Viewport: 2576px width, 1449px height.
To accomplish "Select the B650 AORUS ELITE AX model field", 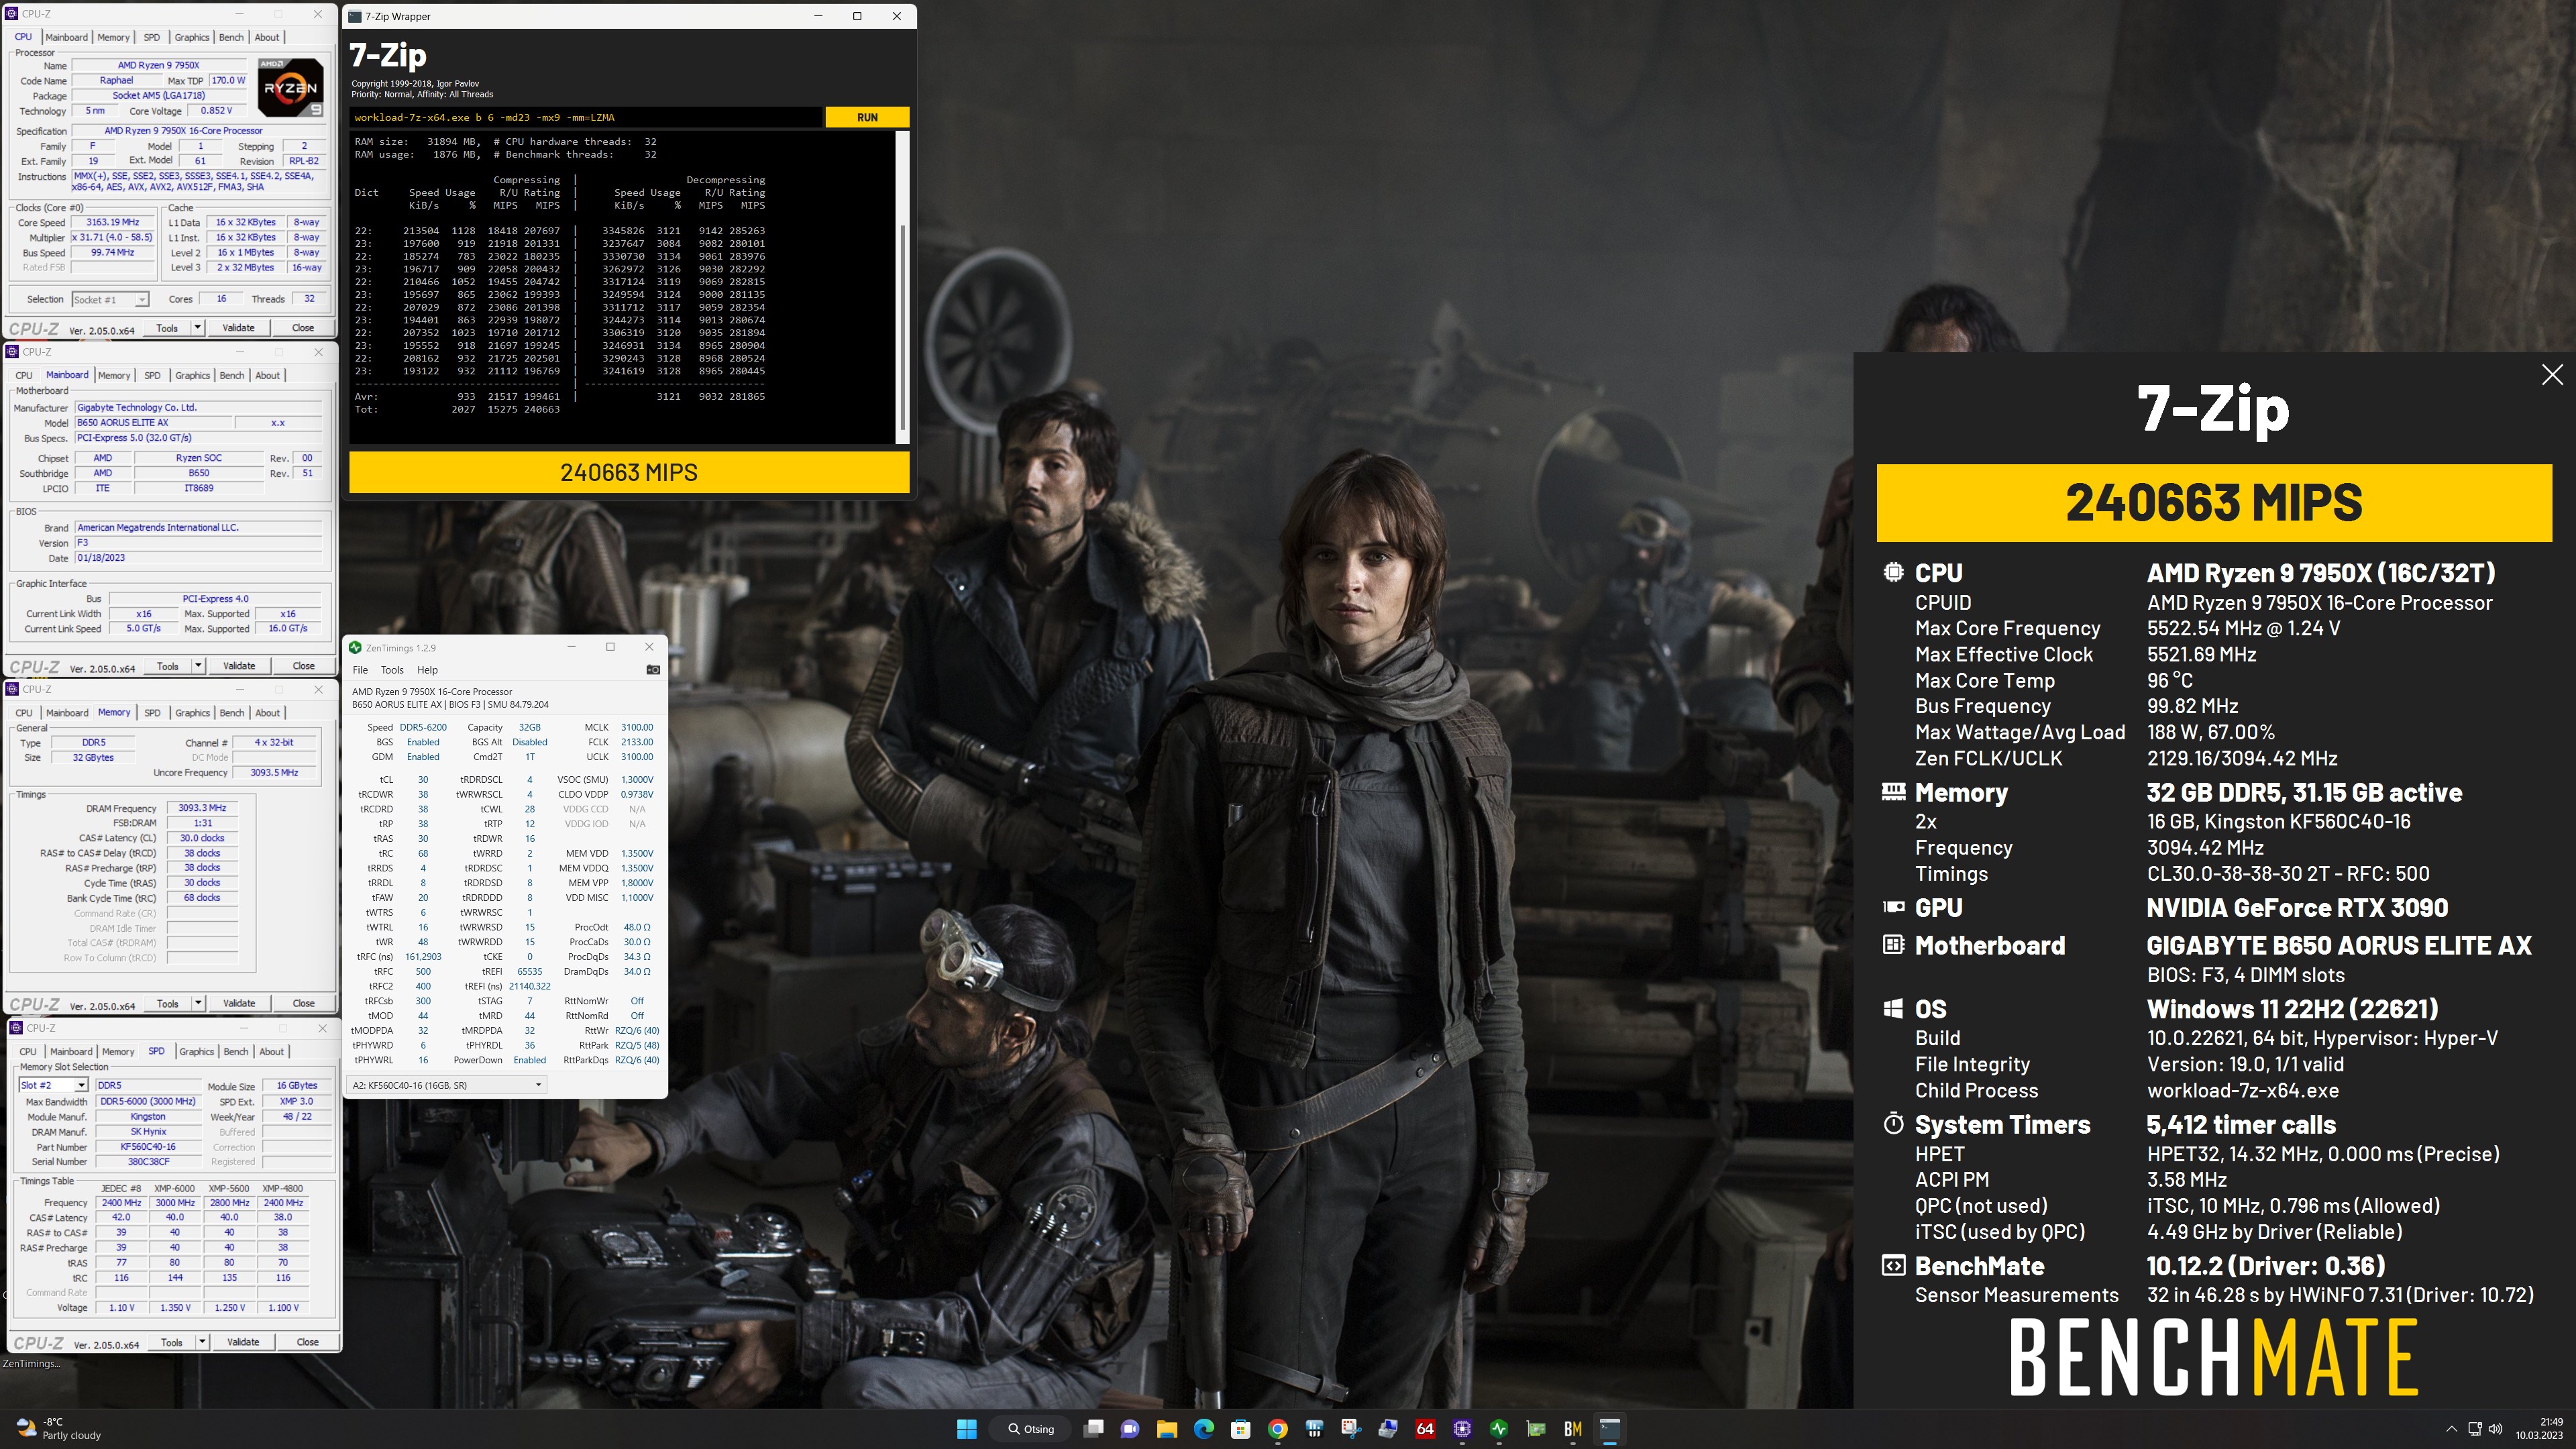I will click(154, 422).
